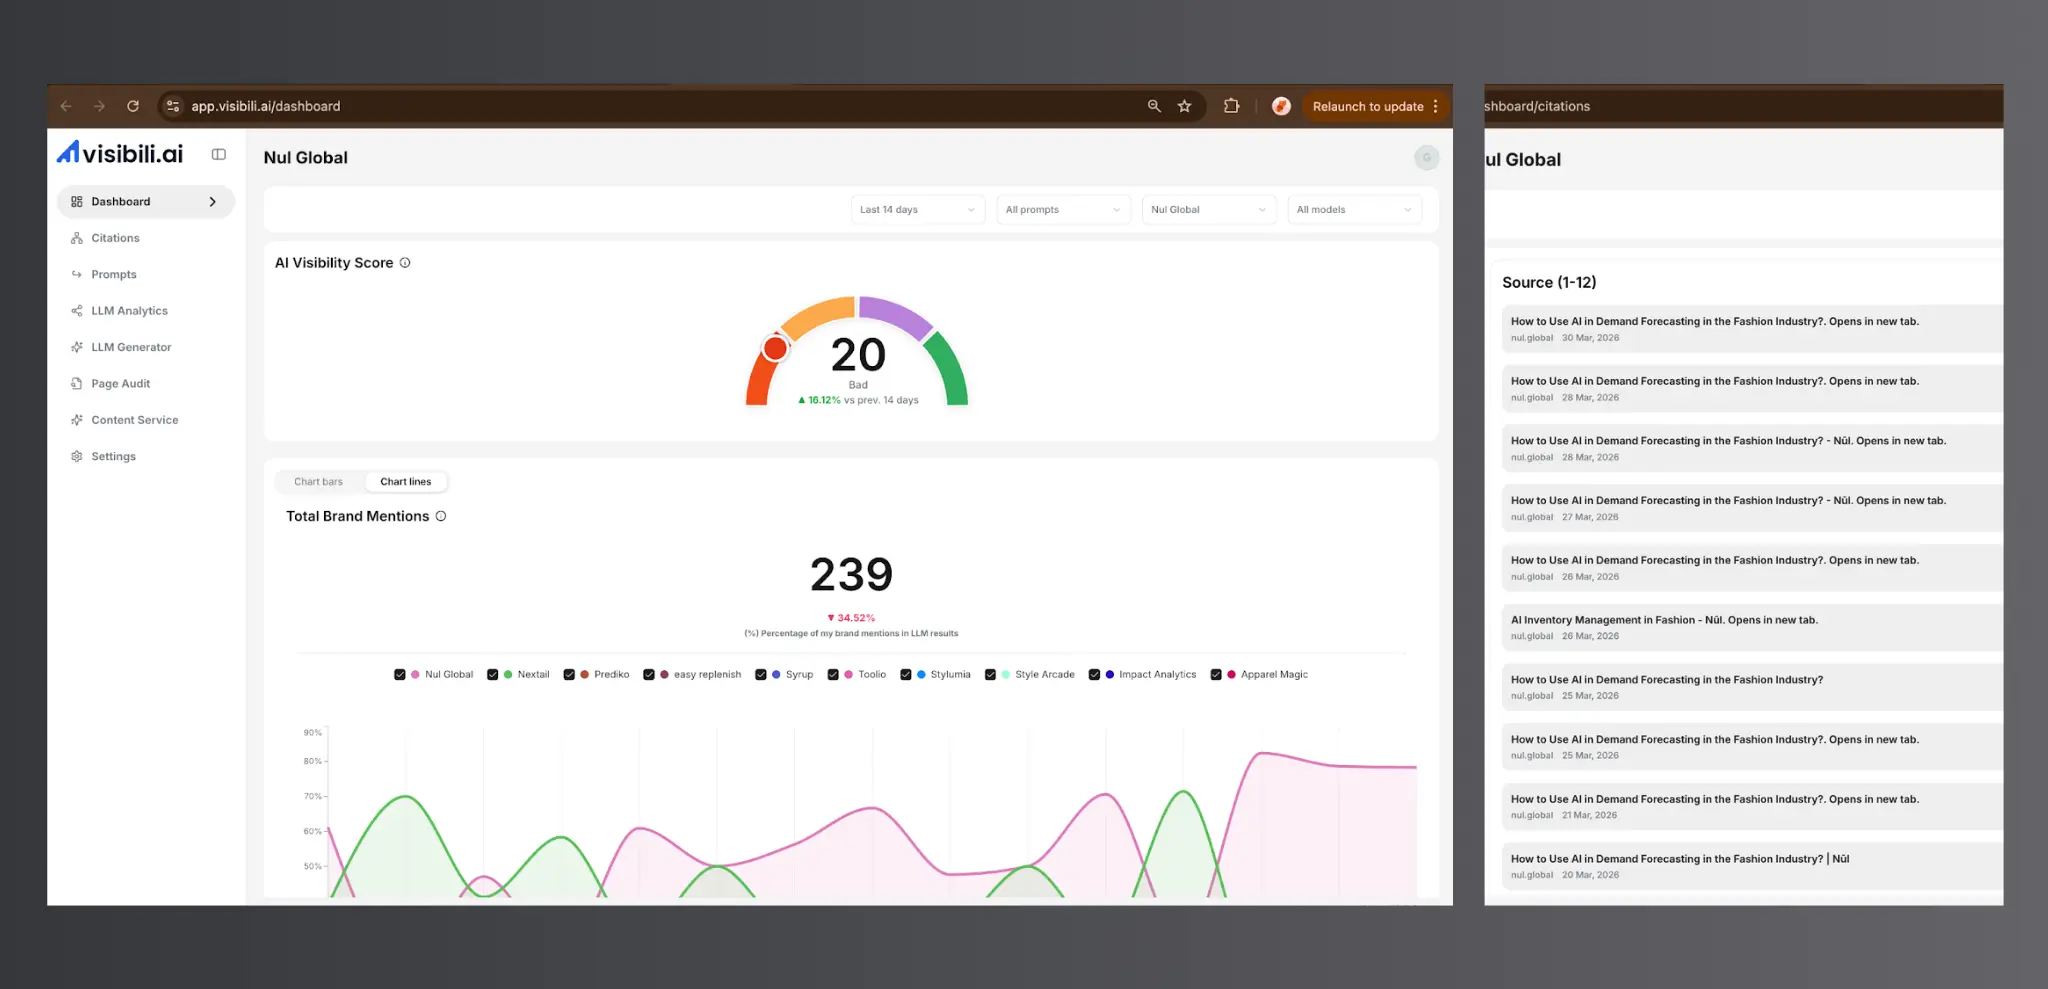
Task: Open site info icon in address bar
Action: click(173, 106)
